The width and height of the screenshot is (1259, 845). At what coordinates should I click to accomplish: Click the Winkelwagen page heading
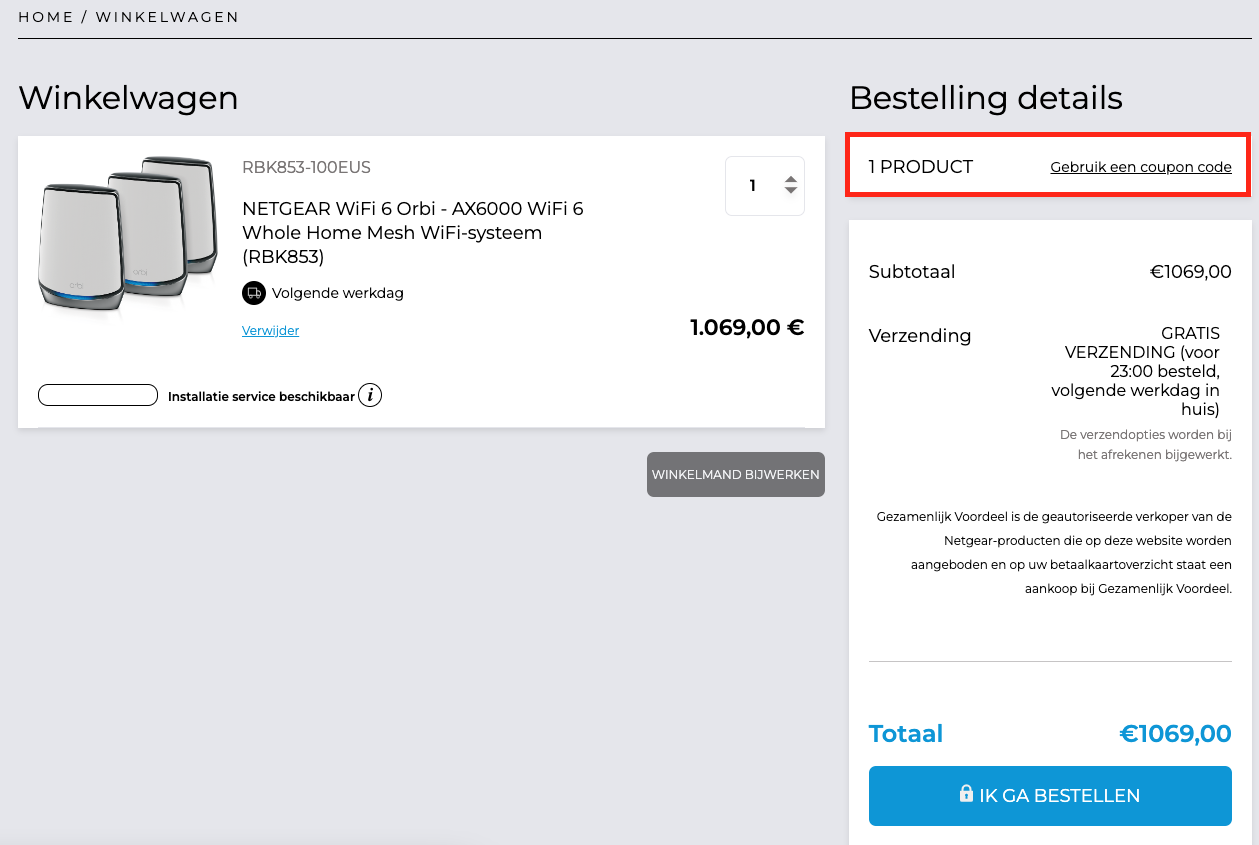click(x=128, y=98)
